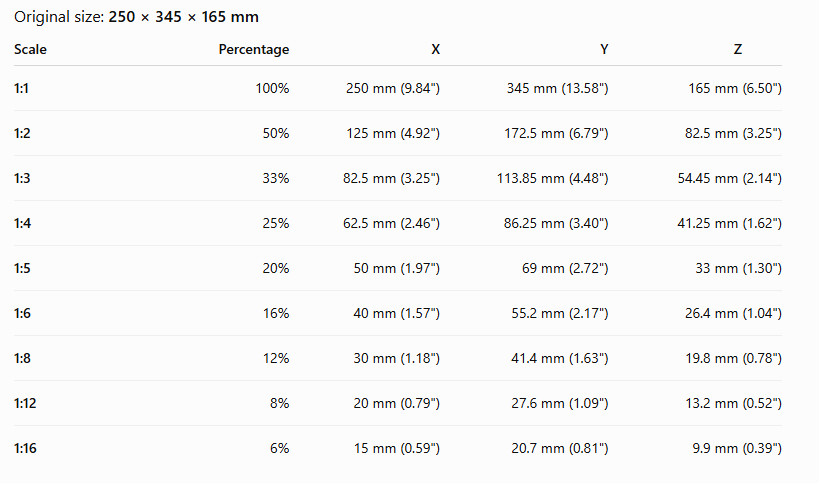This screenshot has height=483, width=819.
Task: Select the 27.6 mm (1.09") Y cell
Action: point(559,403)
